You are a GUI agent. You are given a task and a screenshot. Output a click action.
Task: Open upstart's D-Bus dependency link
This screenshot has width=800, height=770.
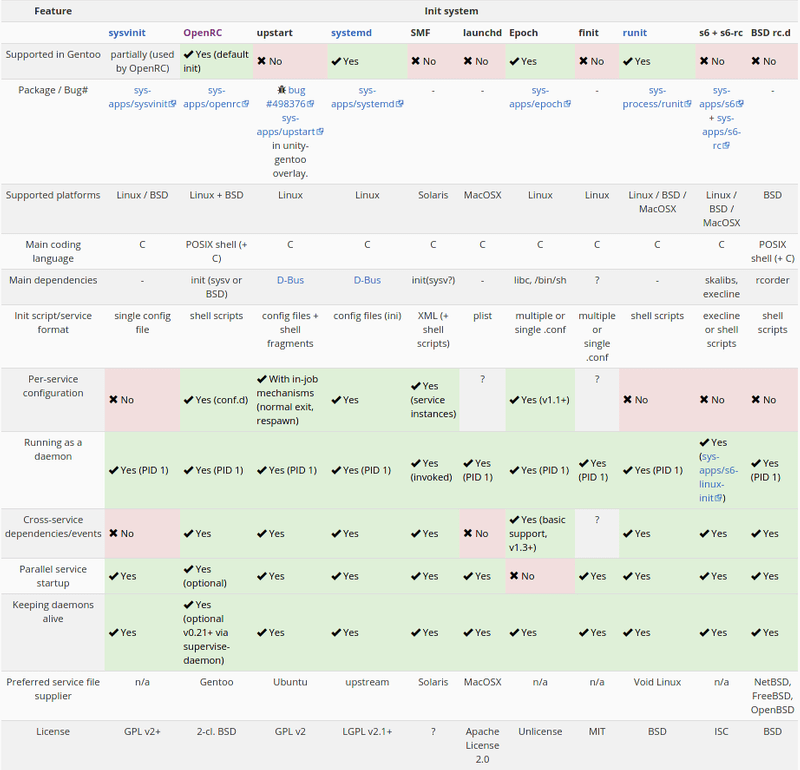[290, 280]
